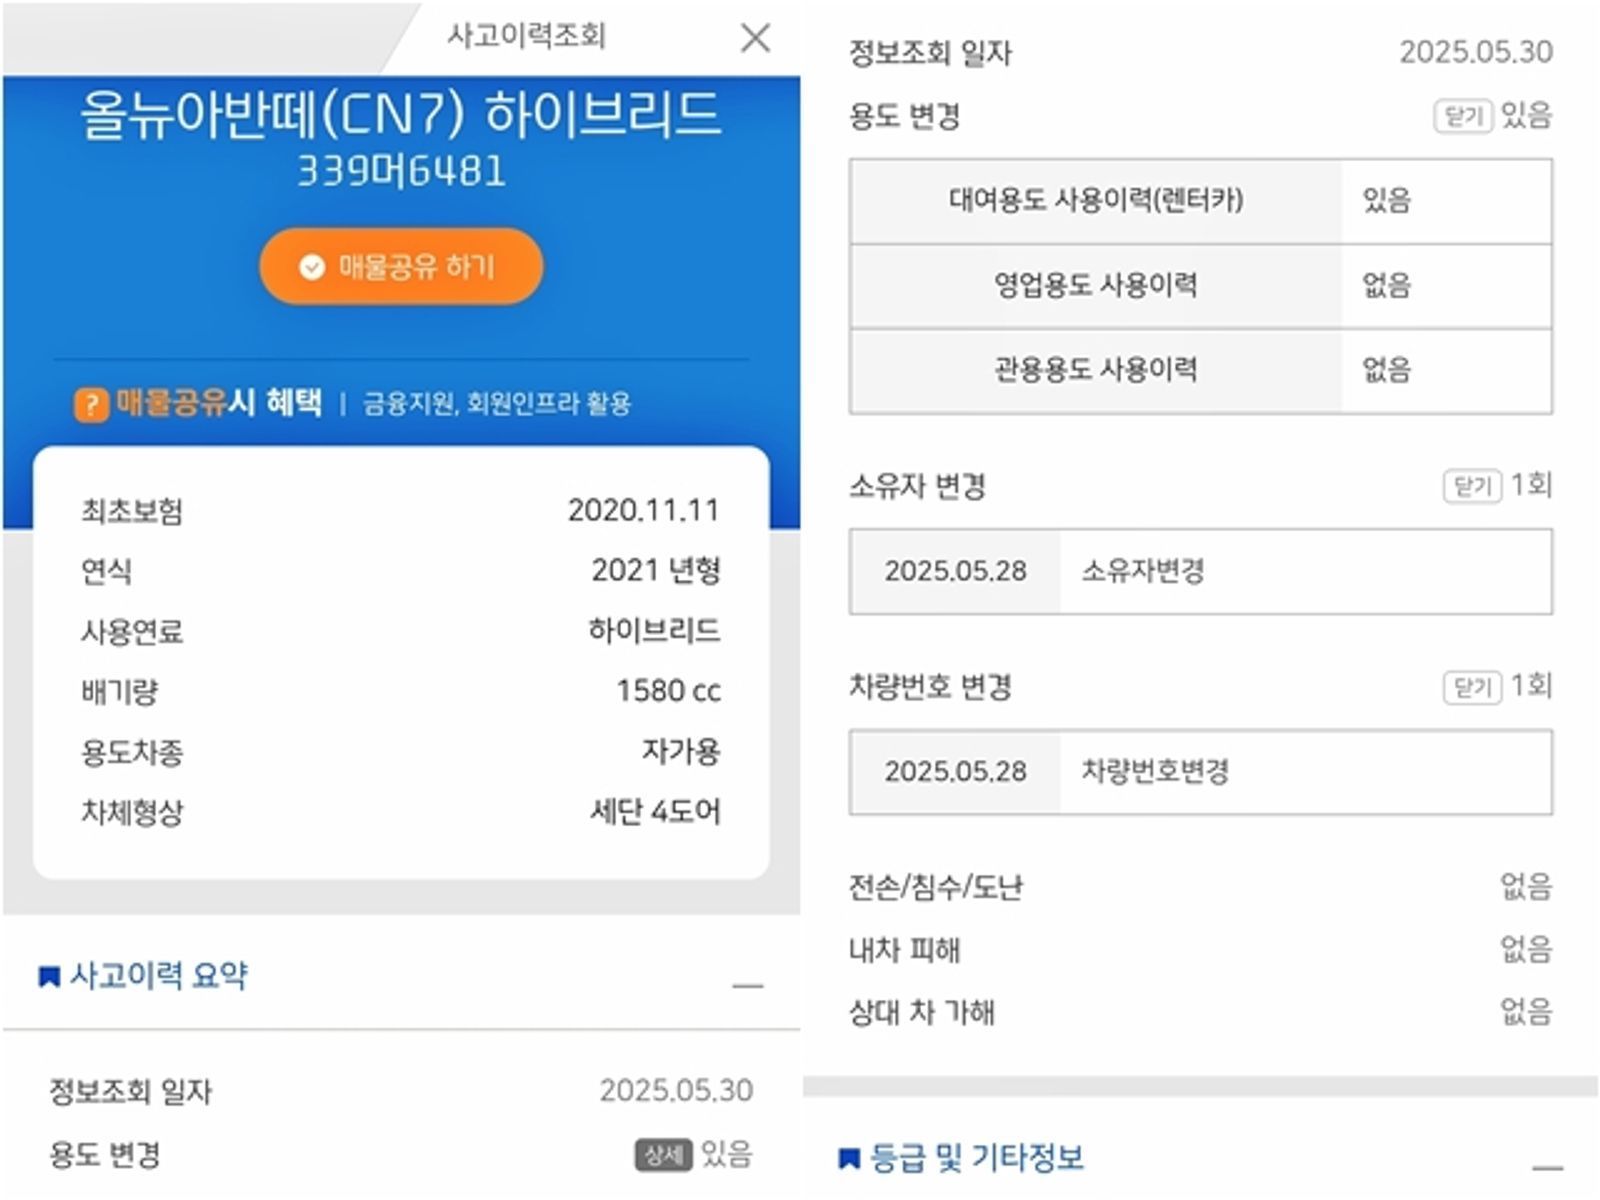Viewport: 1600px width, 1200px height.
Task: Click the 올뉴아반떼(CN7) 하이브리드 title
Action: point(401,114)
